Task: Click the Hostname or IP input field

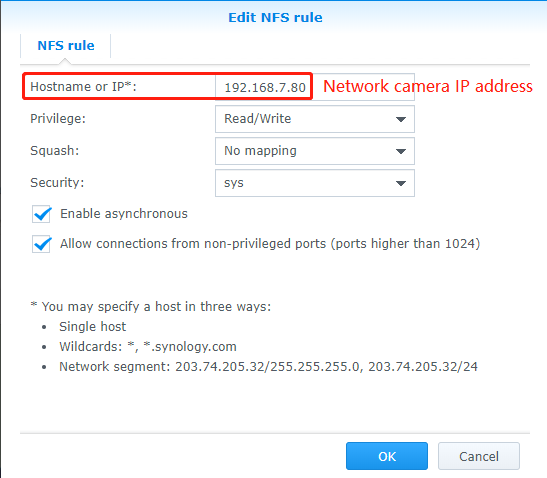Action: [315, 87]
